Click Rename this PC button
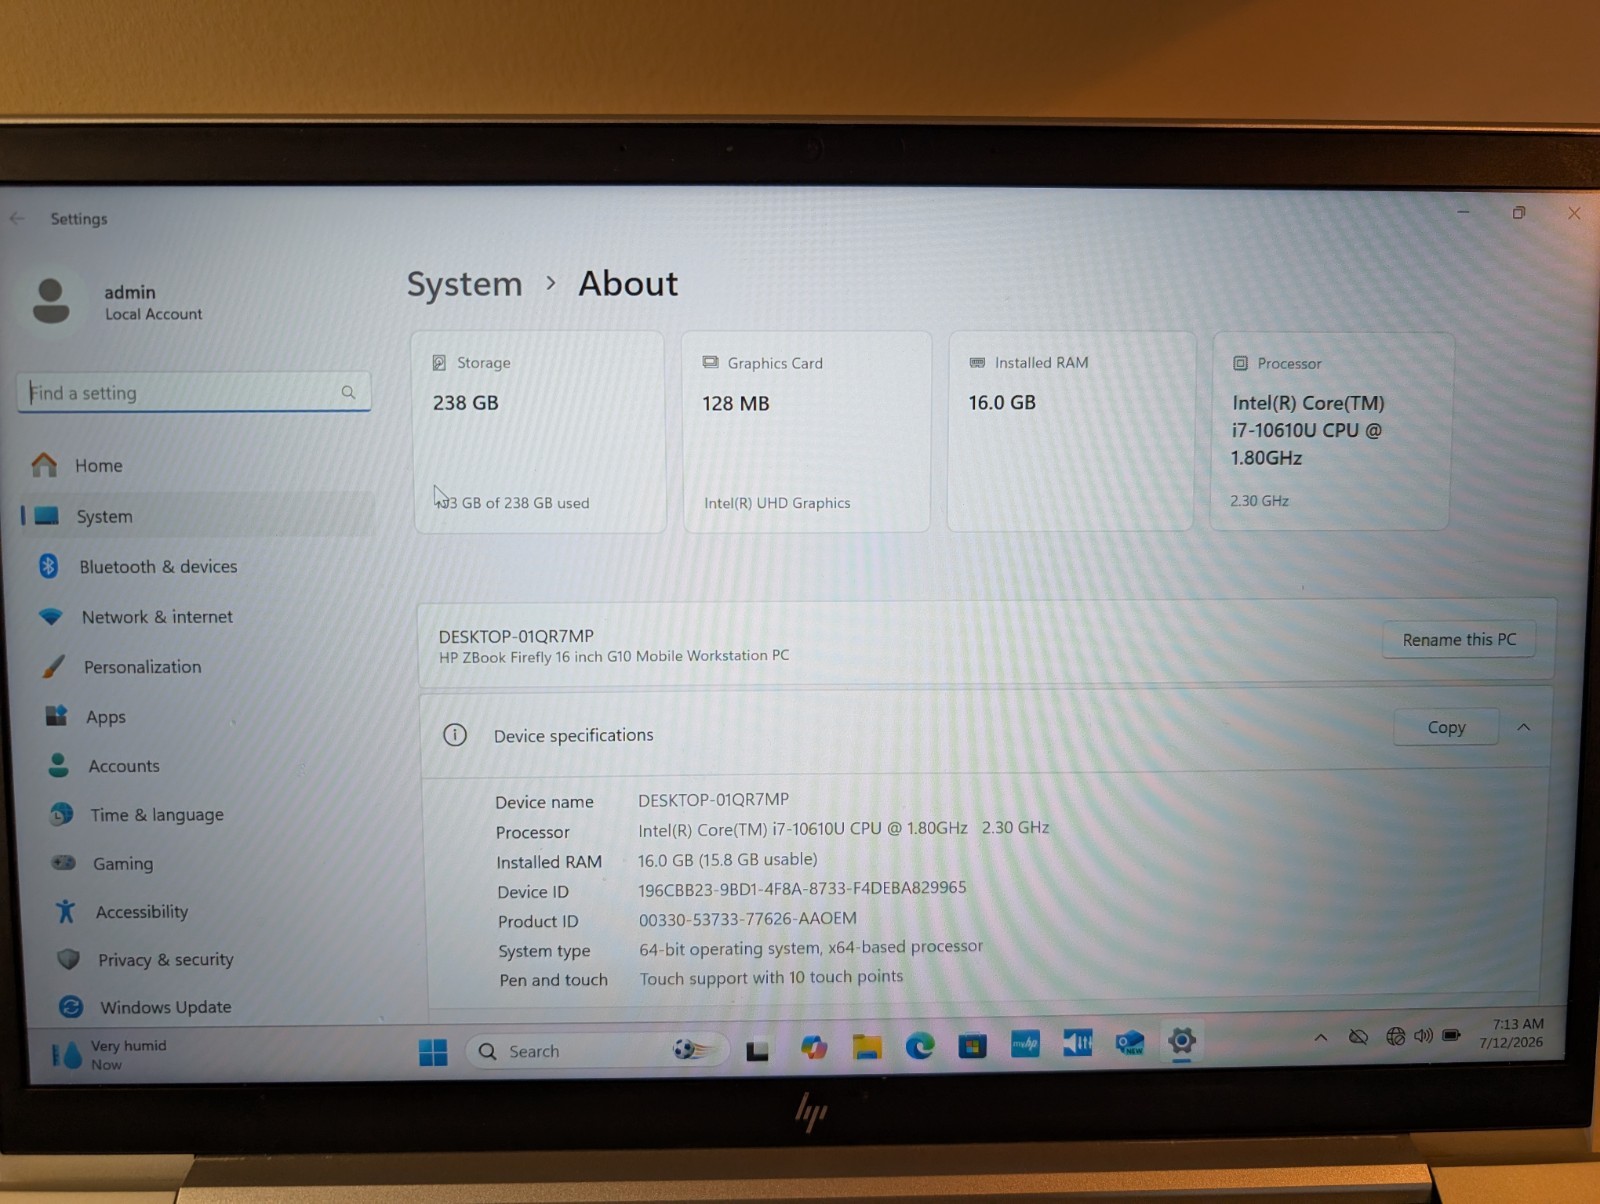The image size is (1600, 1204). click(1459, 640)
